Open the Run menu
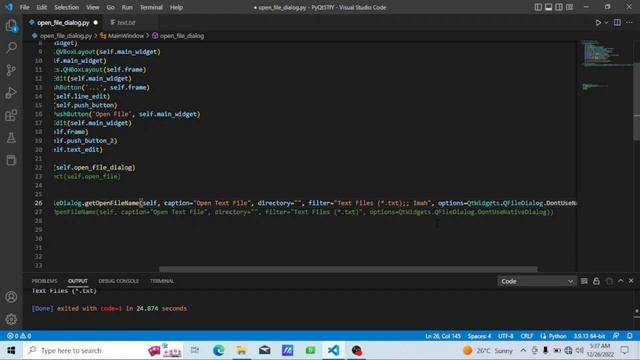 pos(127,7)
